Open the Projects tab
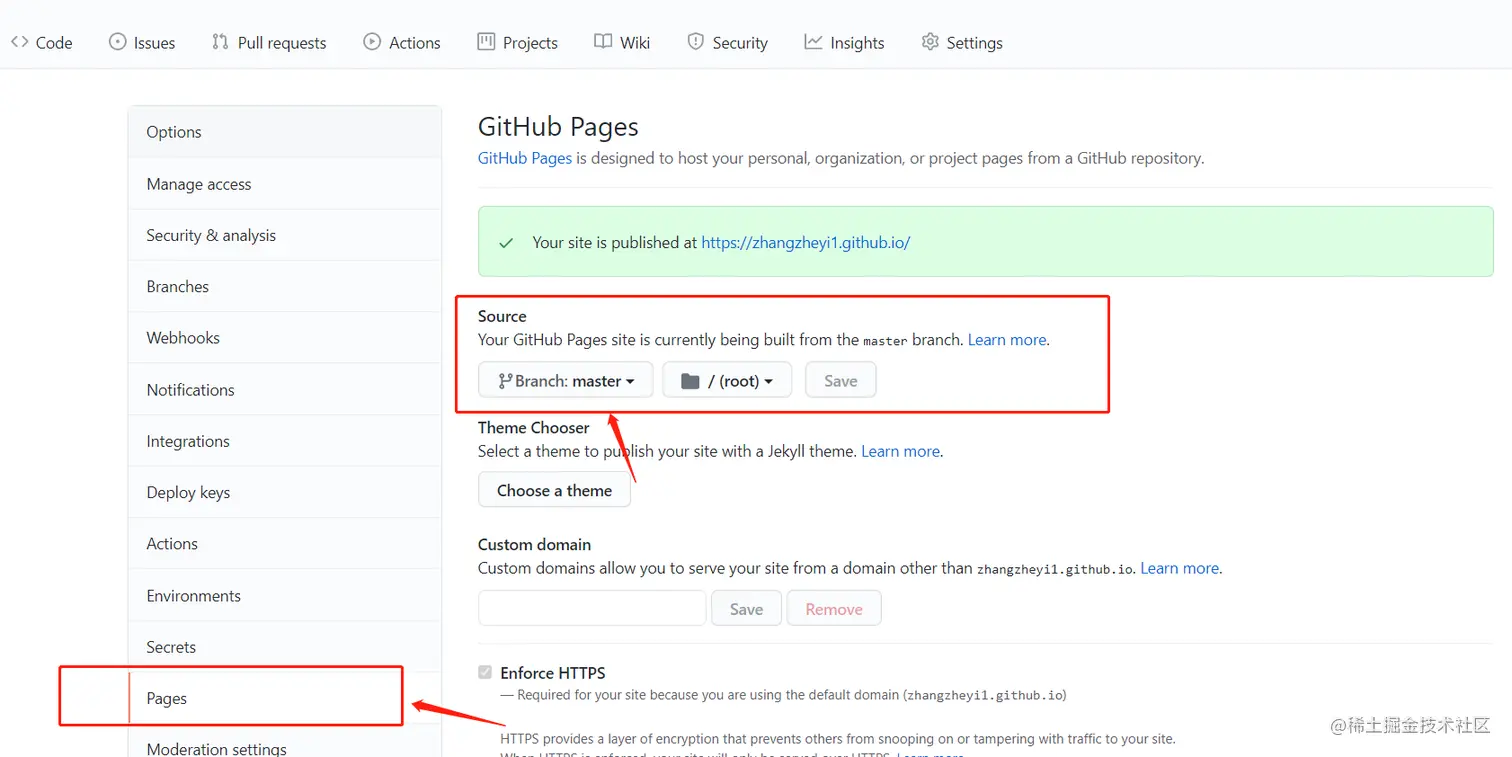 (518, 42)
